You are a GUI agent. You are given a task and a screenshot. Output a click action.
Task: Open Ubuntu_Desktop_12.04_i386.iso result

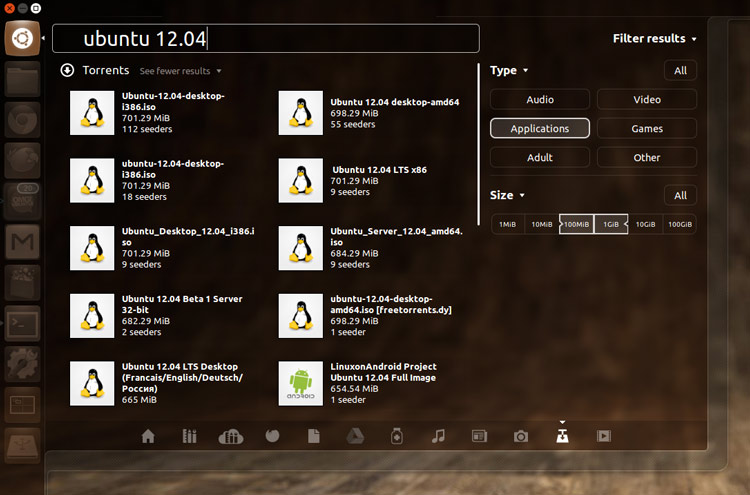163,248
